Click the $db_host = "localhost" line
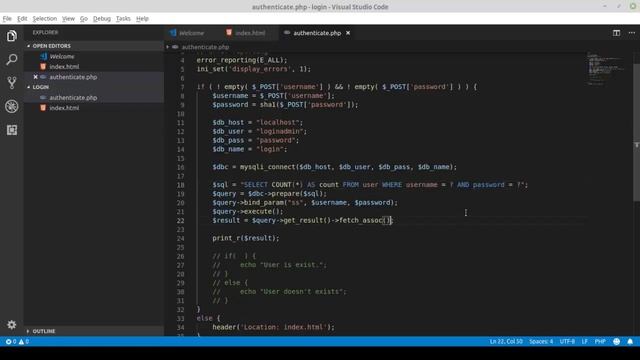Viewport: 640px width, 360px height. 258,122
